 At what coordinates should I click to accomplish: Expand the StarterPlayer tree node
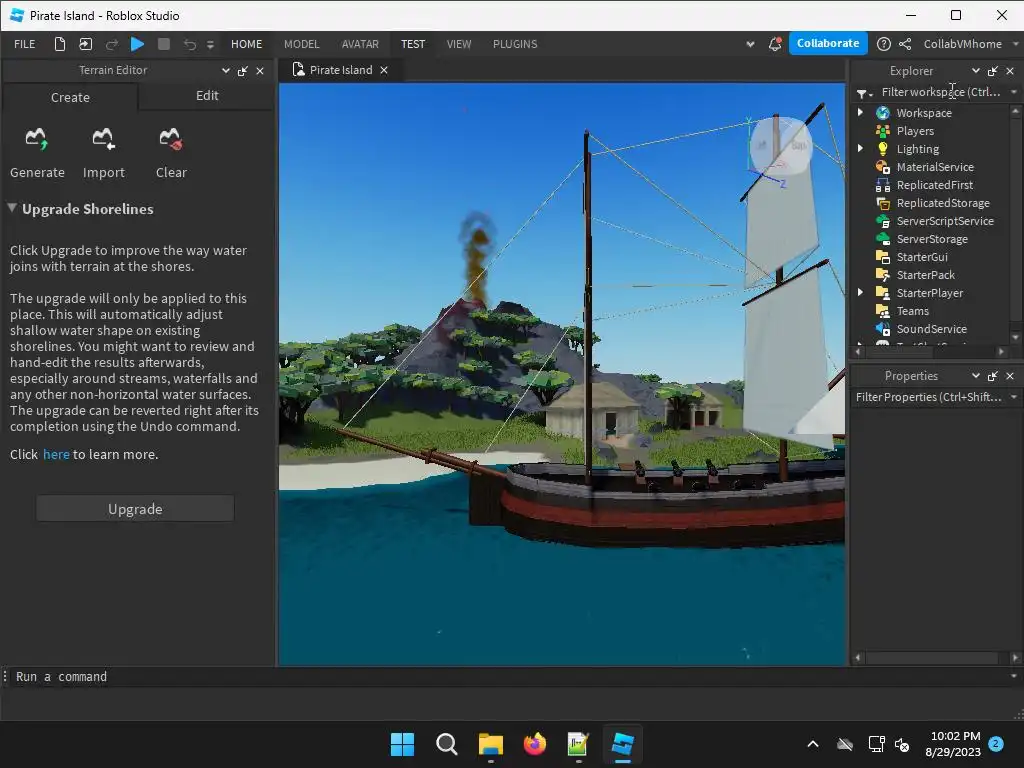point(860,292)
